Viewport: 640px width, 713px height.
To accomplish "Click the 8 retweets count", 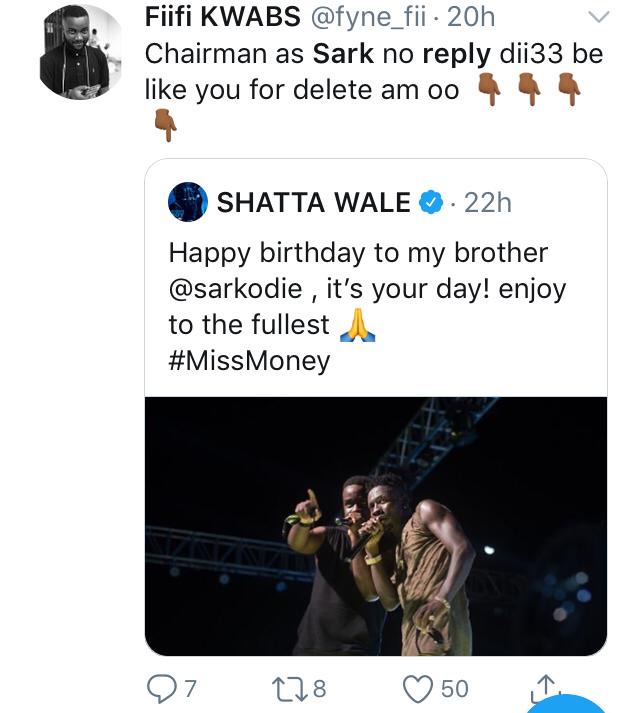I will (x=320, y=688).
